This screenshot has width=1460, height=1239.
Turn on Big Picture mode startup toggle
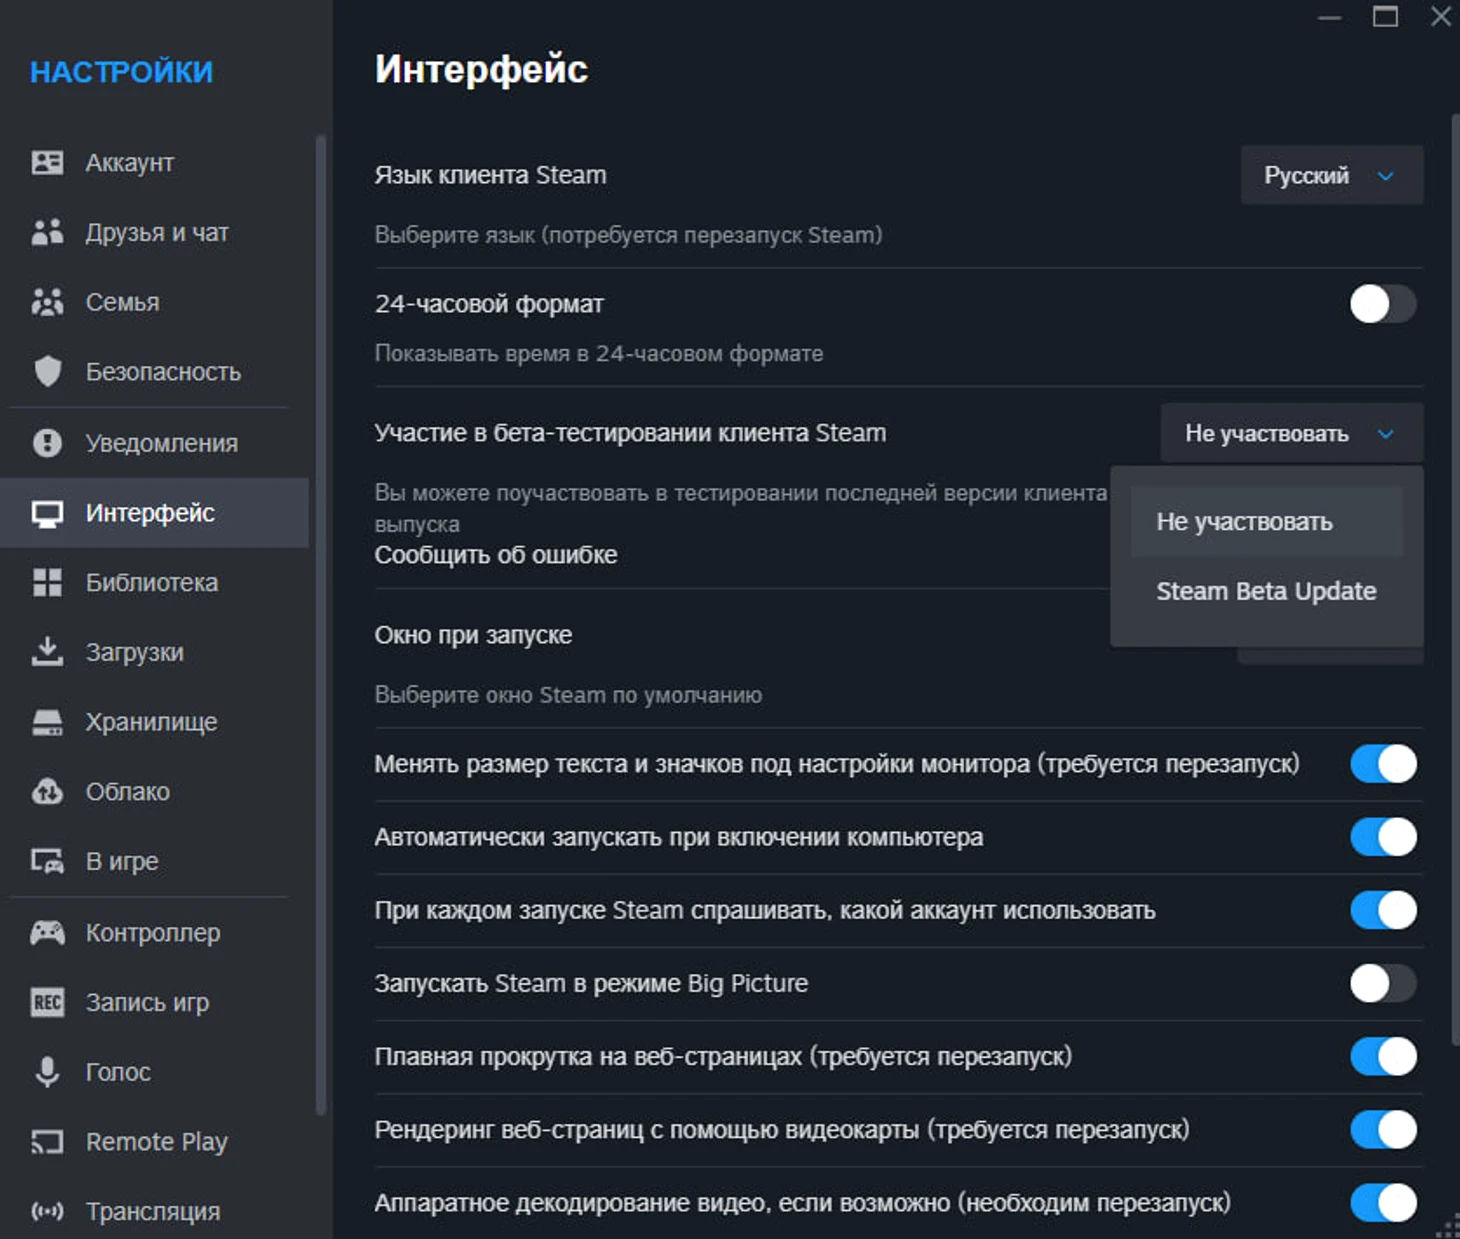pos(1383,983)
